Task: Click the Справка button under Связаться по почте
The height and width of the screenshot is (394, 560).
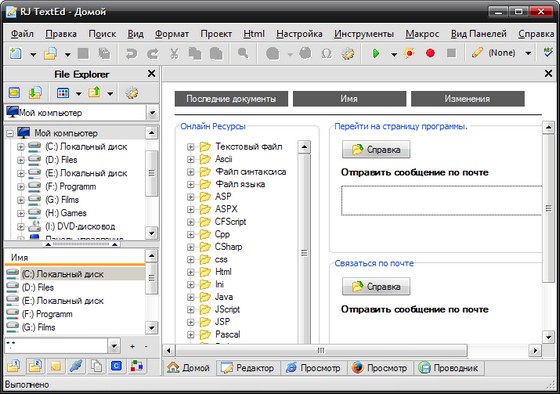Action: (376, 286)
